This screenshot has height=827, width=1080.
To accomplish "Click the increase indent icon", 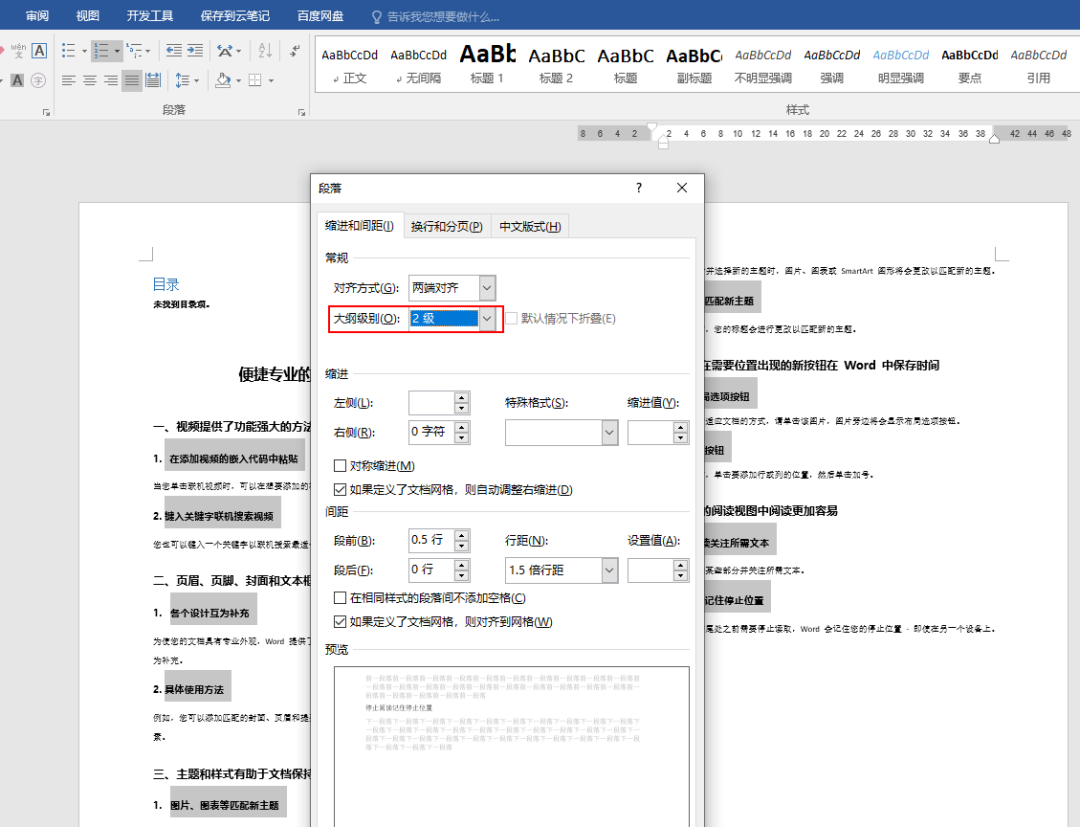I will tap(196, 50).
